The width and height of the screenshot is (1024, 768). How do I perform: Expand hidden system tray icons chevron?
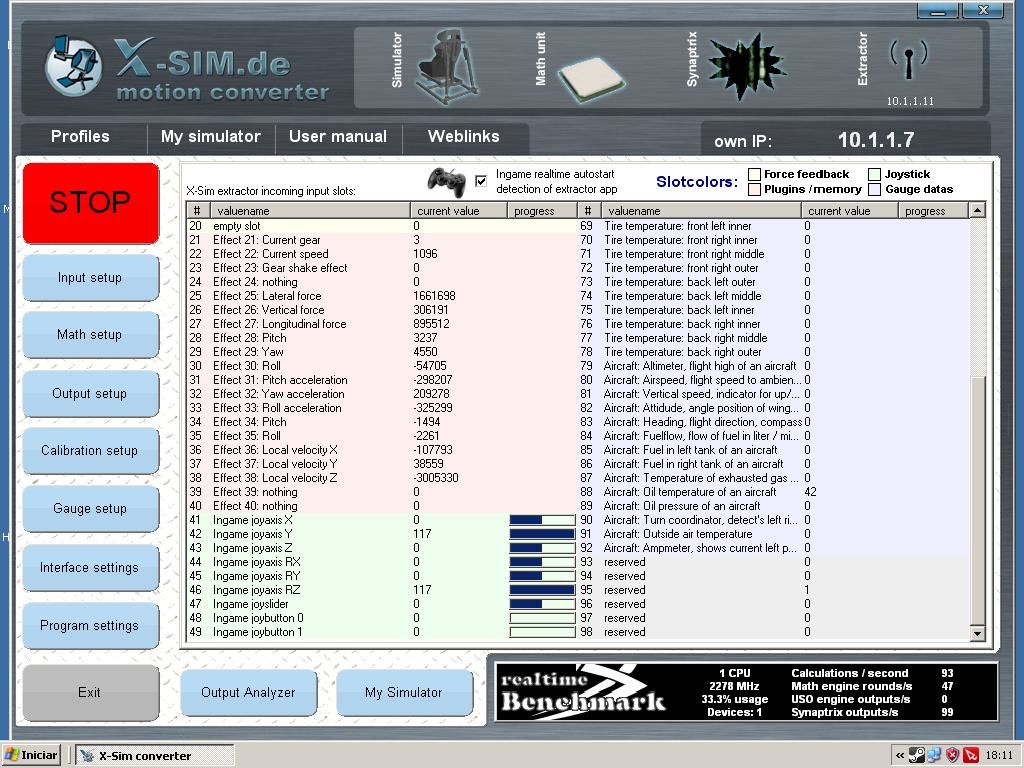pos(900,755)
